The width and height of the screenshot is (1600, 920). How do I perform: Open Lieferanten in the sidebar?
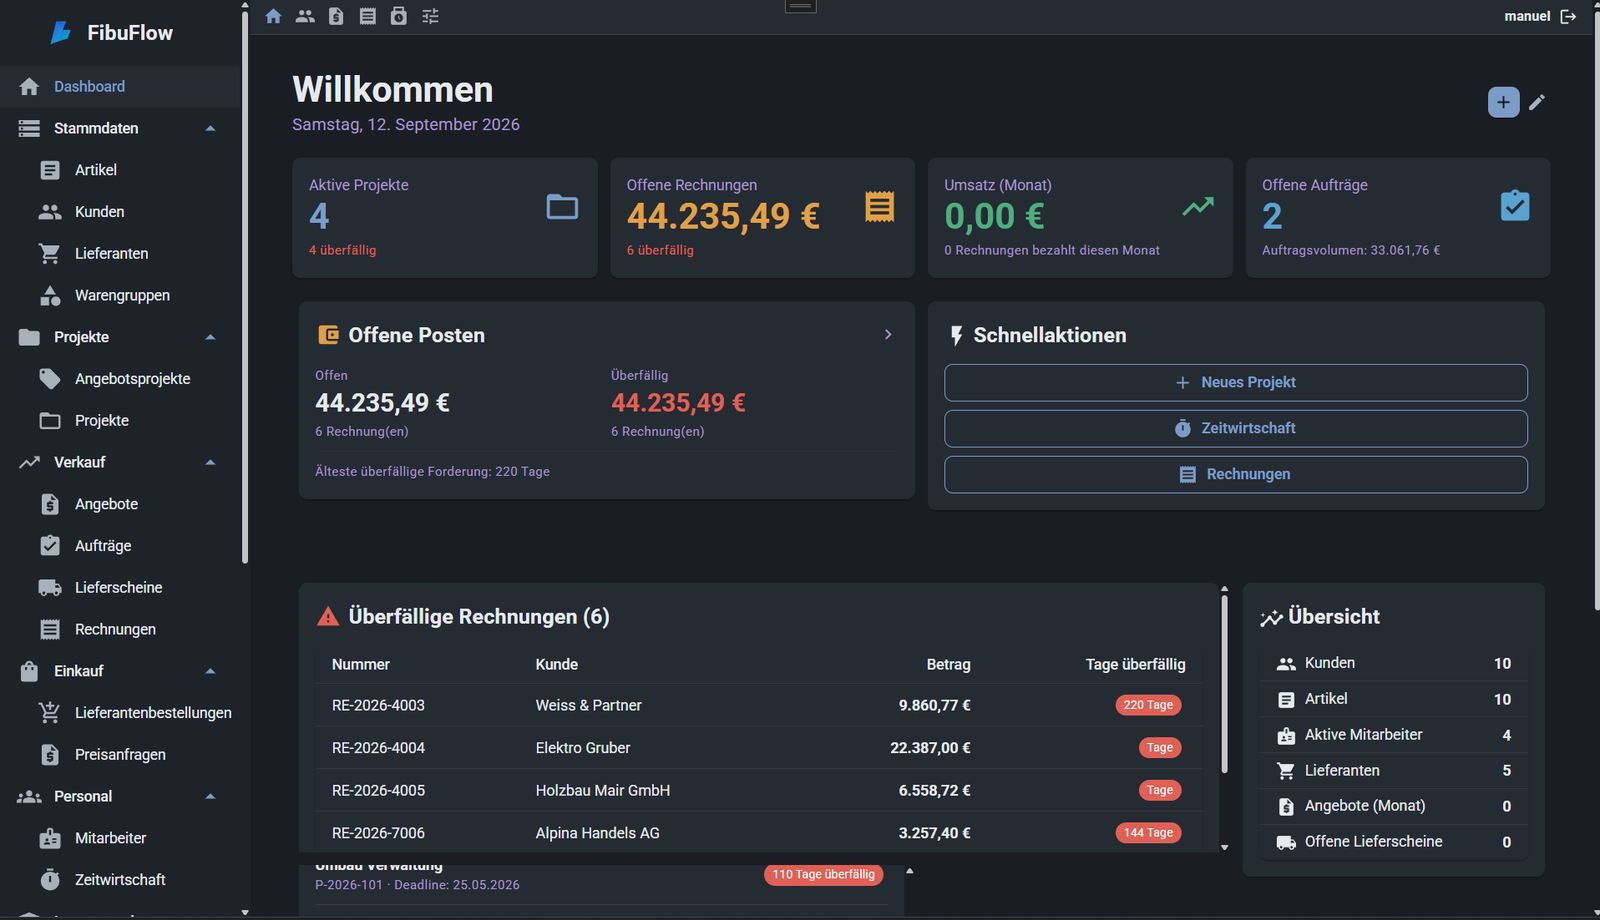120,254
